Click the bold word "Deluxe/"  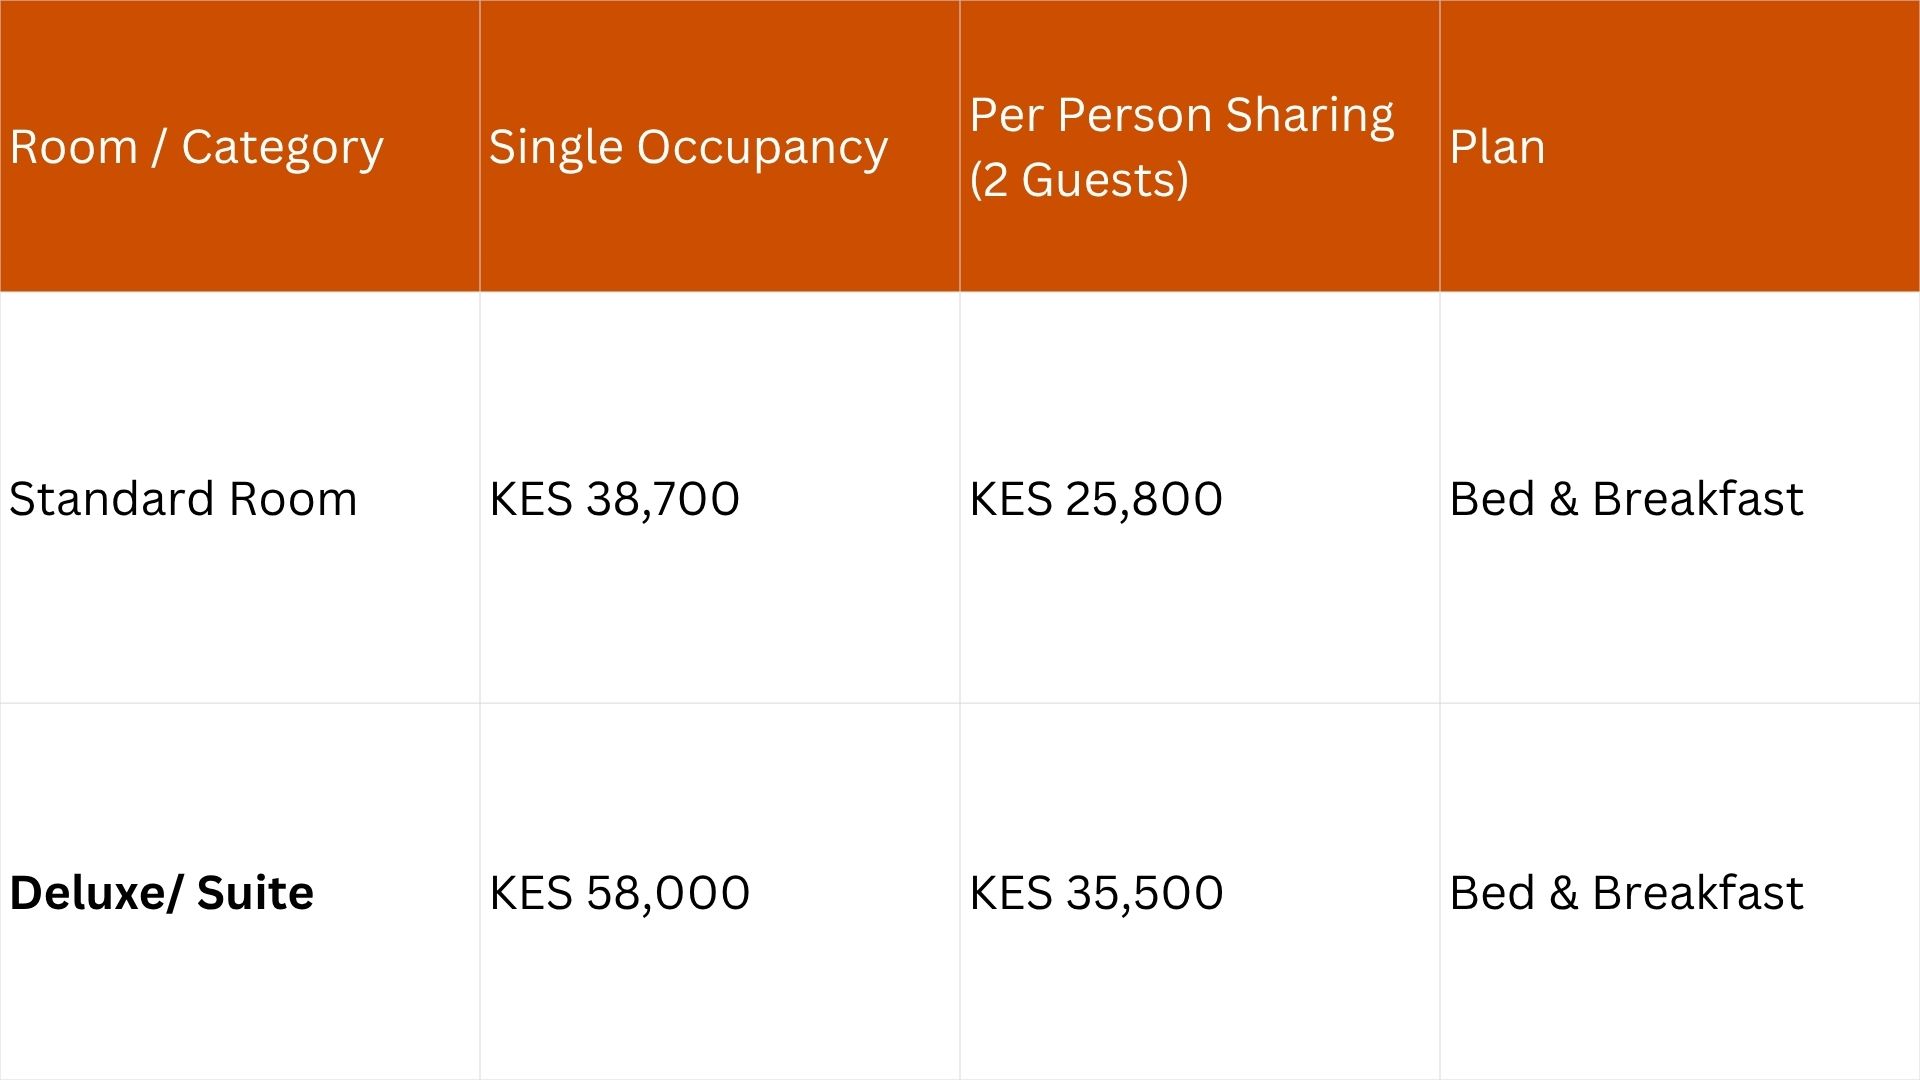coord(96,892)
